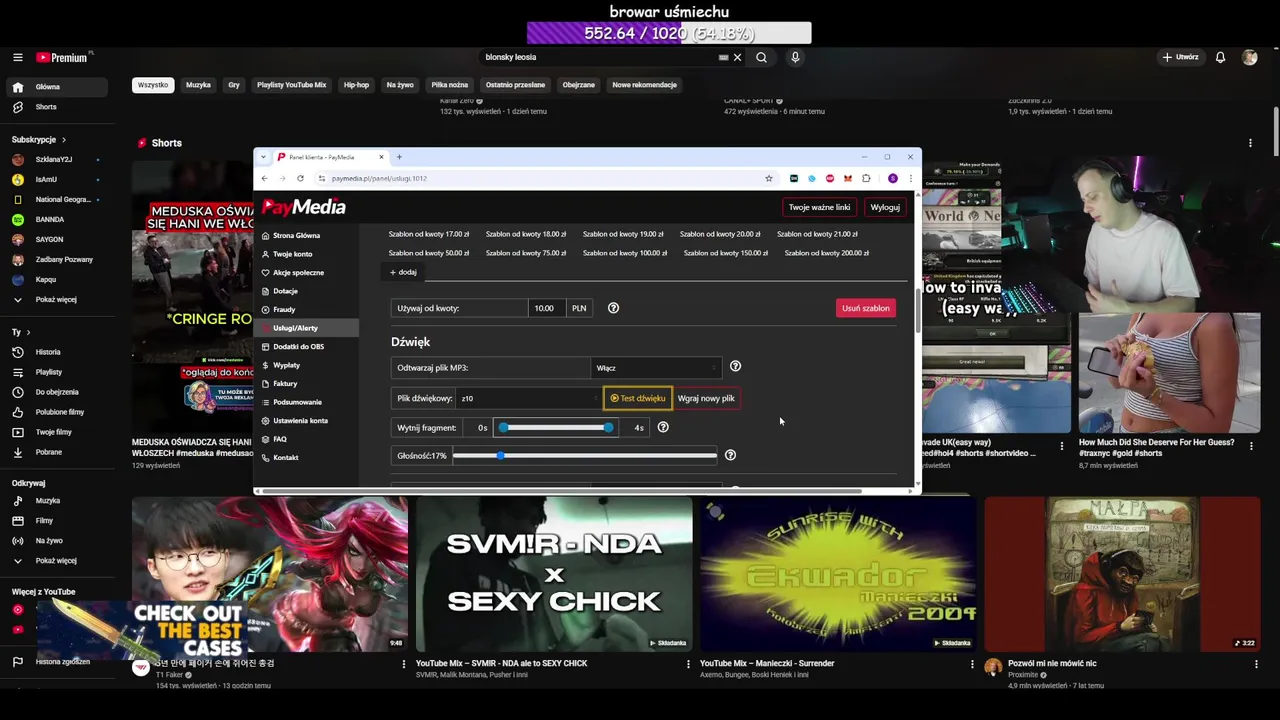The height and width of the screenshot is (720, 1280).
Task: Open Wypłaty in PayMedia sidebar
Action: point(306,365)
